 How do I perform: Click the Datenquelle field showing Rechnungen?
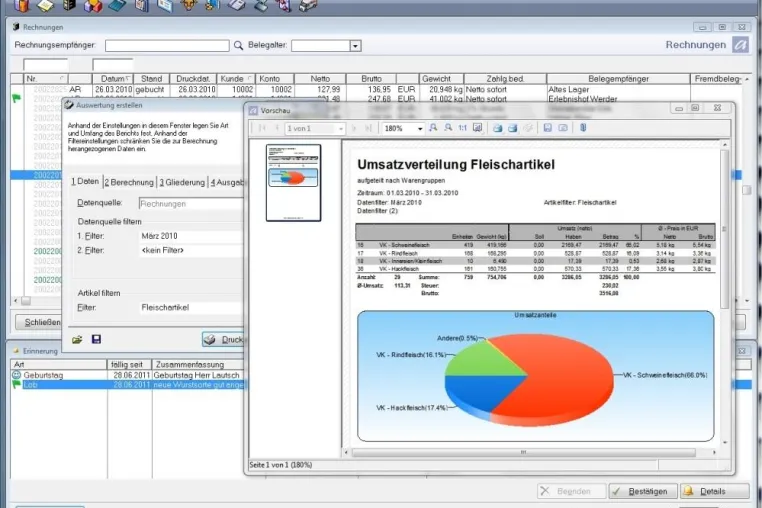pos(191,204)
